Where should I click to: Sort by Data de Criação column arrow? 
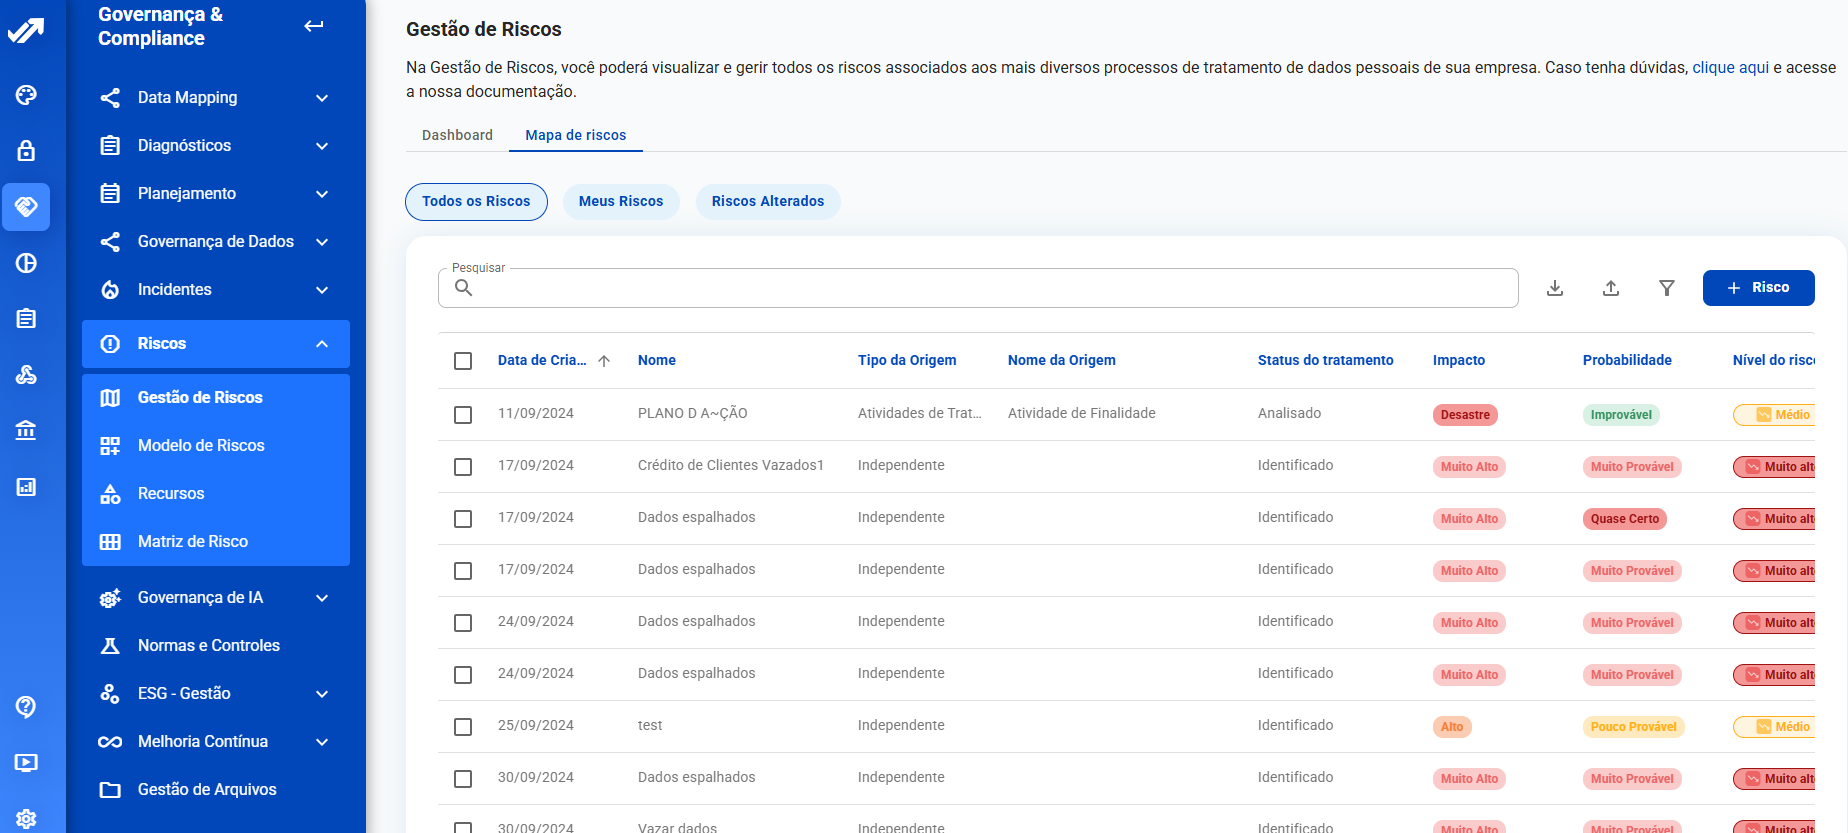[604, 361]
